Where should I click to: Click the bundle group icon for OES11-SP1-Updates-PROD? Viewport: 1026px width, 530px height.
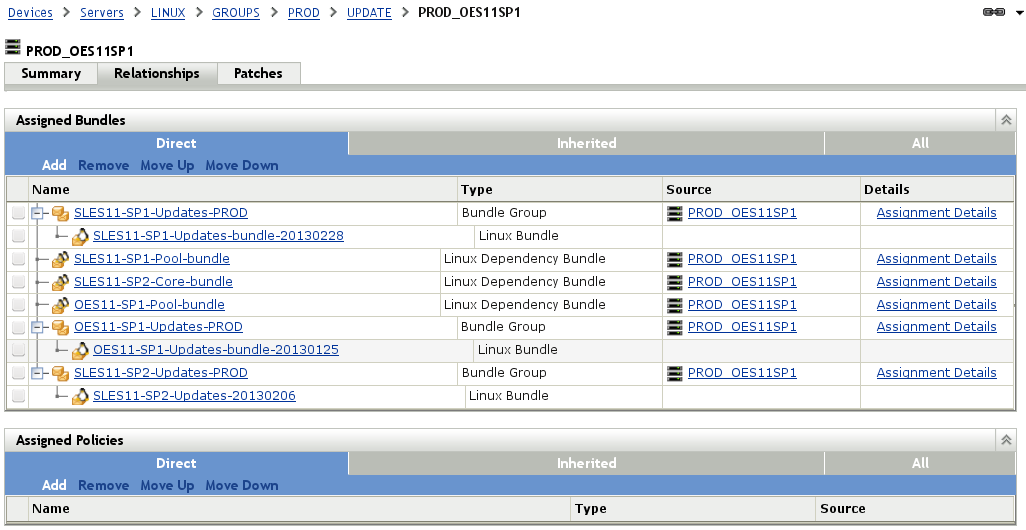pos(61,327)
